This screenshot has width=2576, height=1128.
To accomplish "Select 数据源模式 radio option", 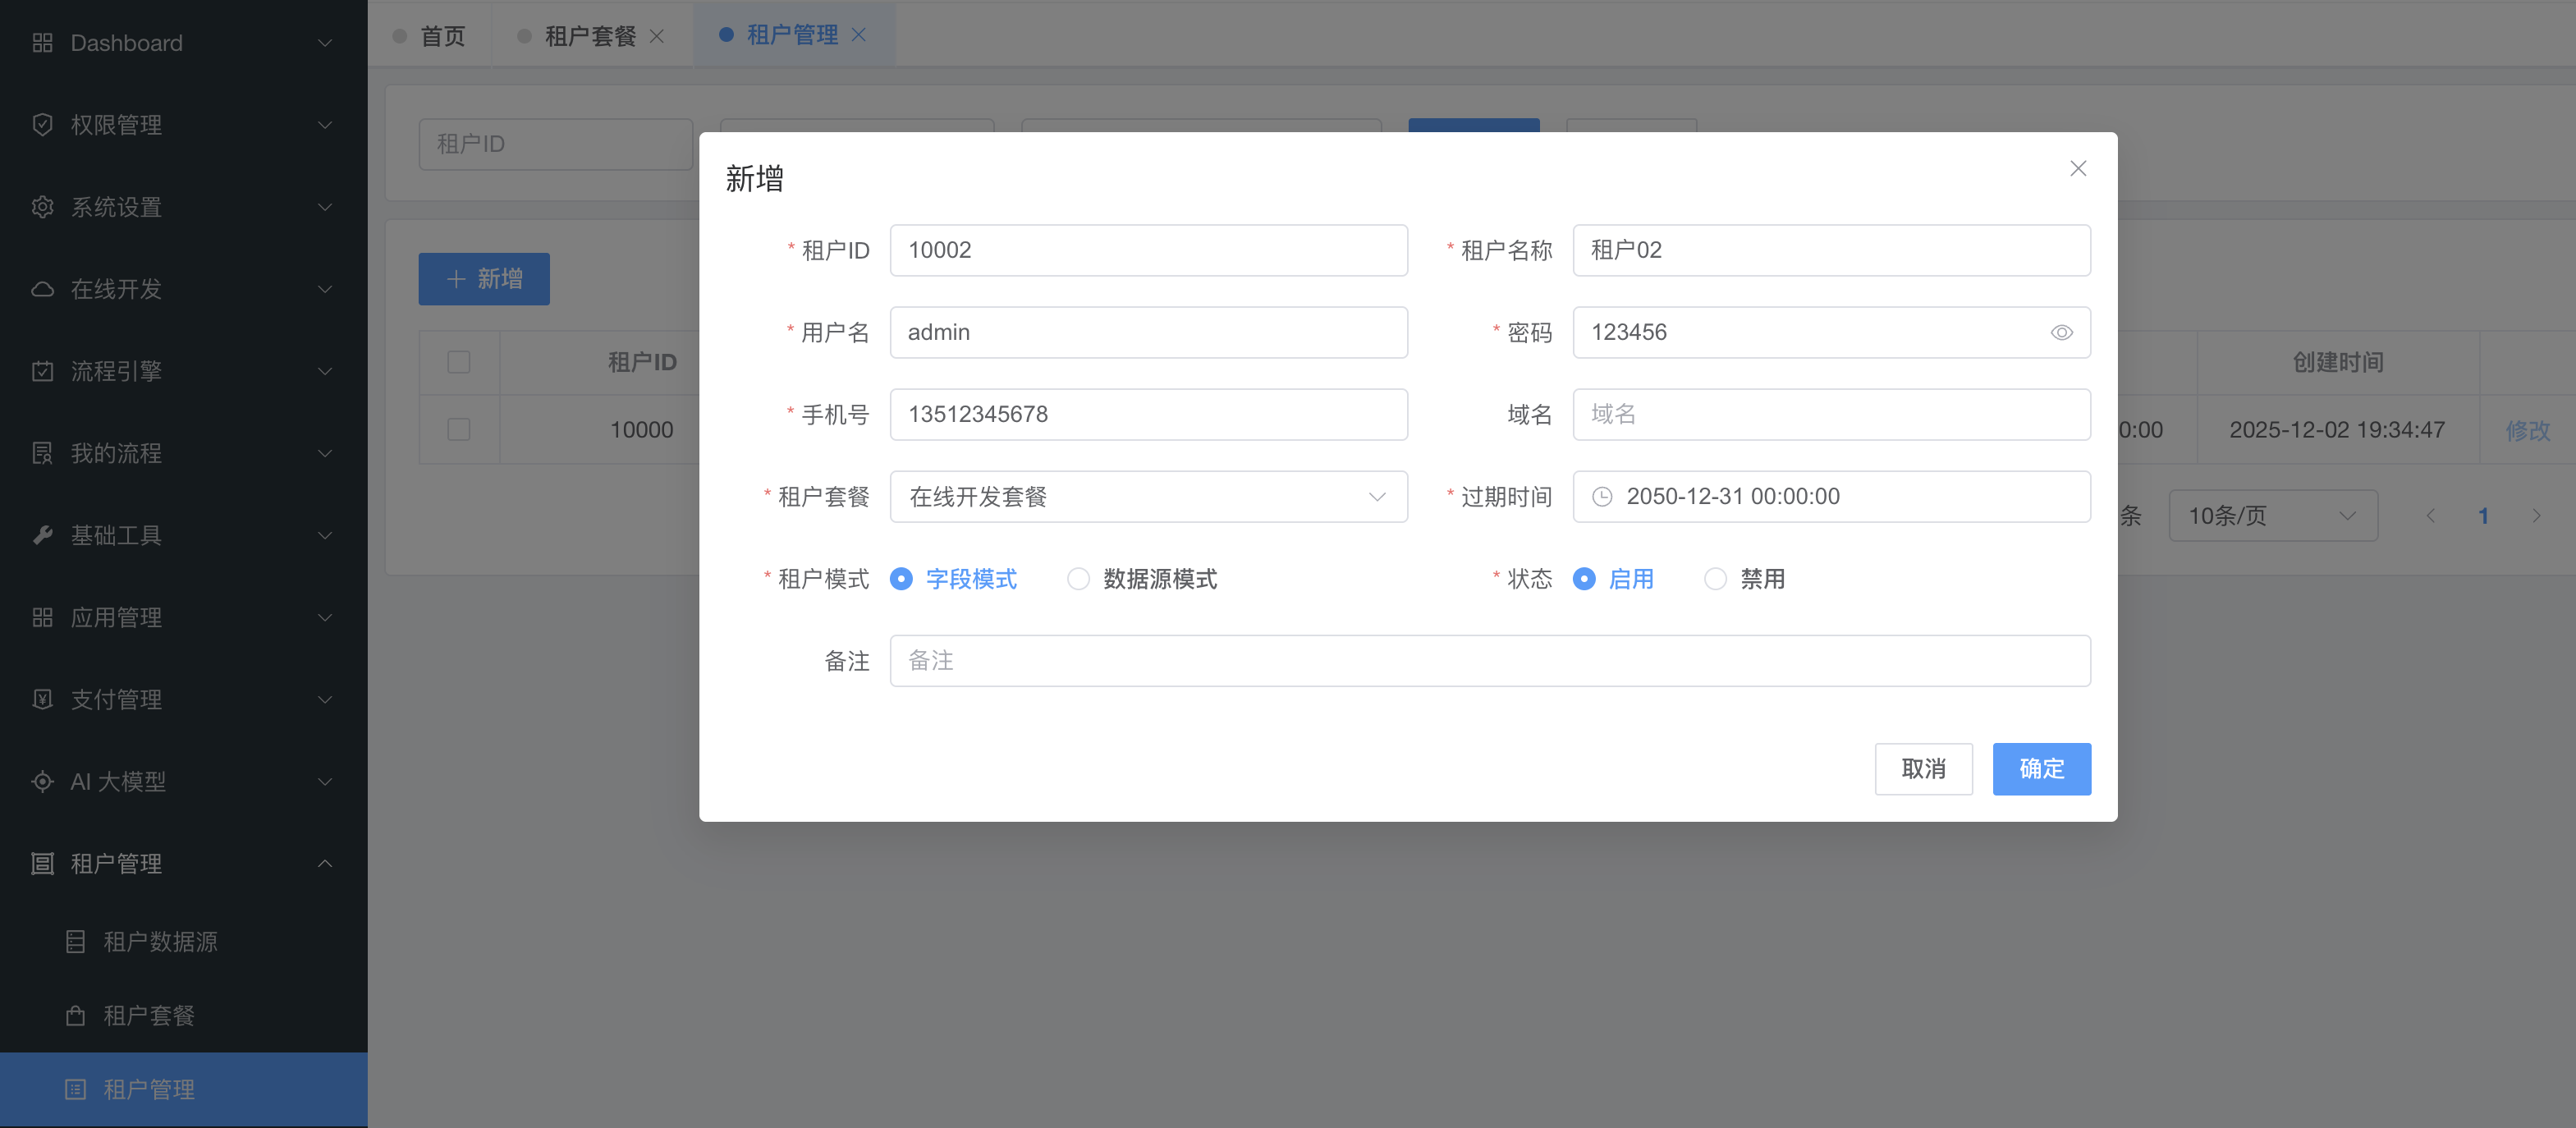I will 1078,579.
